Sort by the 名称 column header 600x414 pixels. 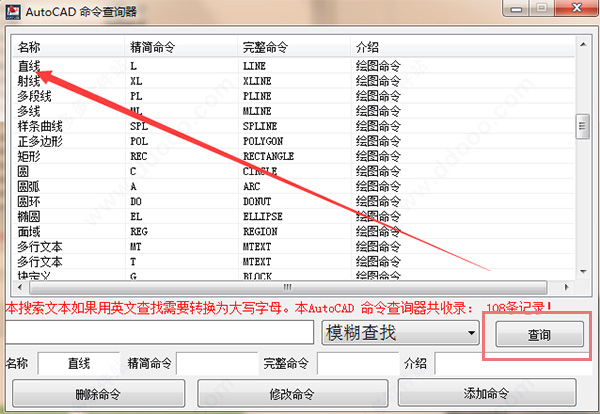pyautogui.click(x=68, y=47)
